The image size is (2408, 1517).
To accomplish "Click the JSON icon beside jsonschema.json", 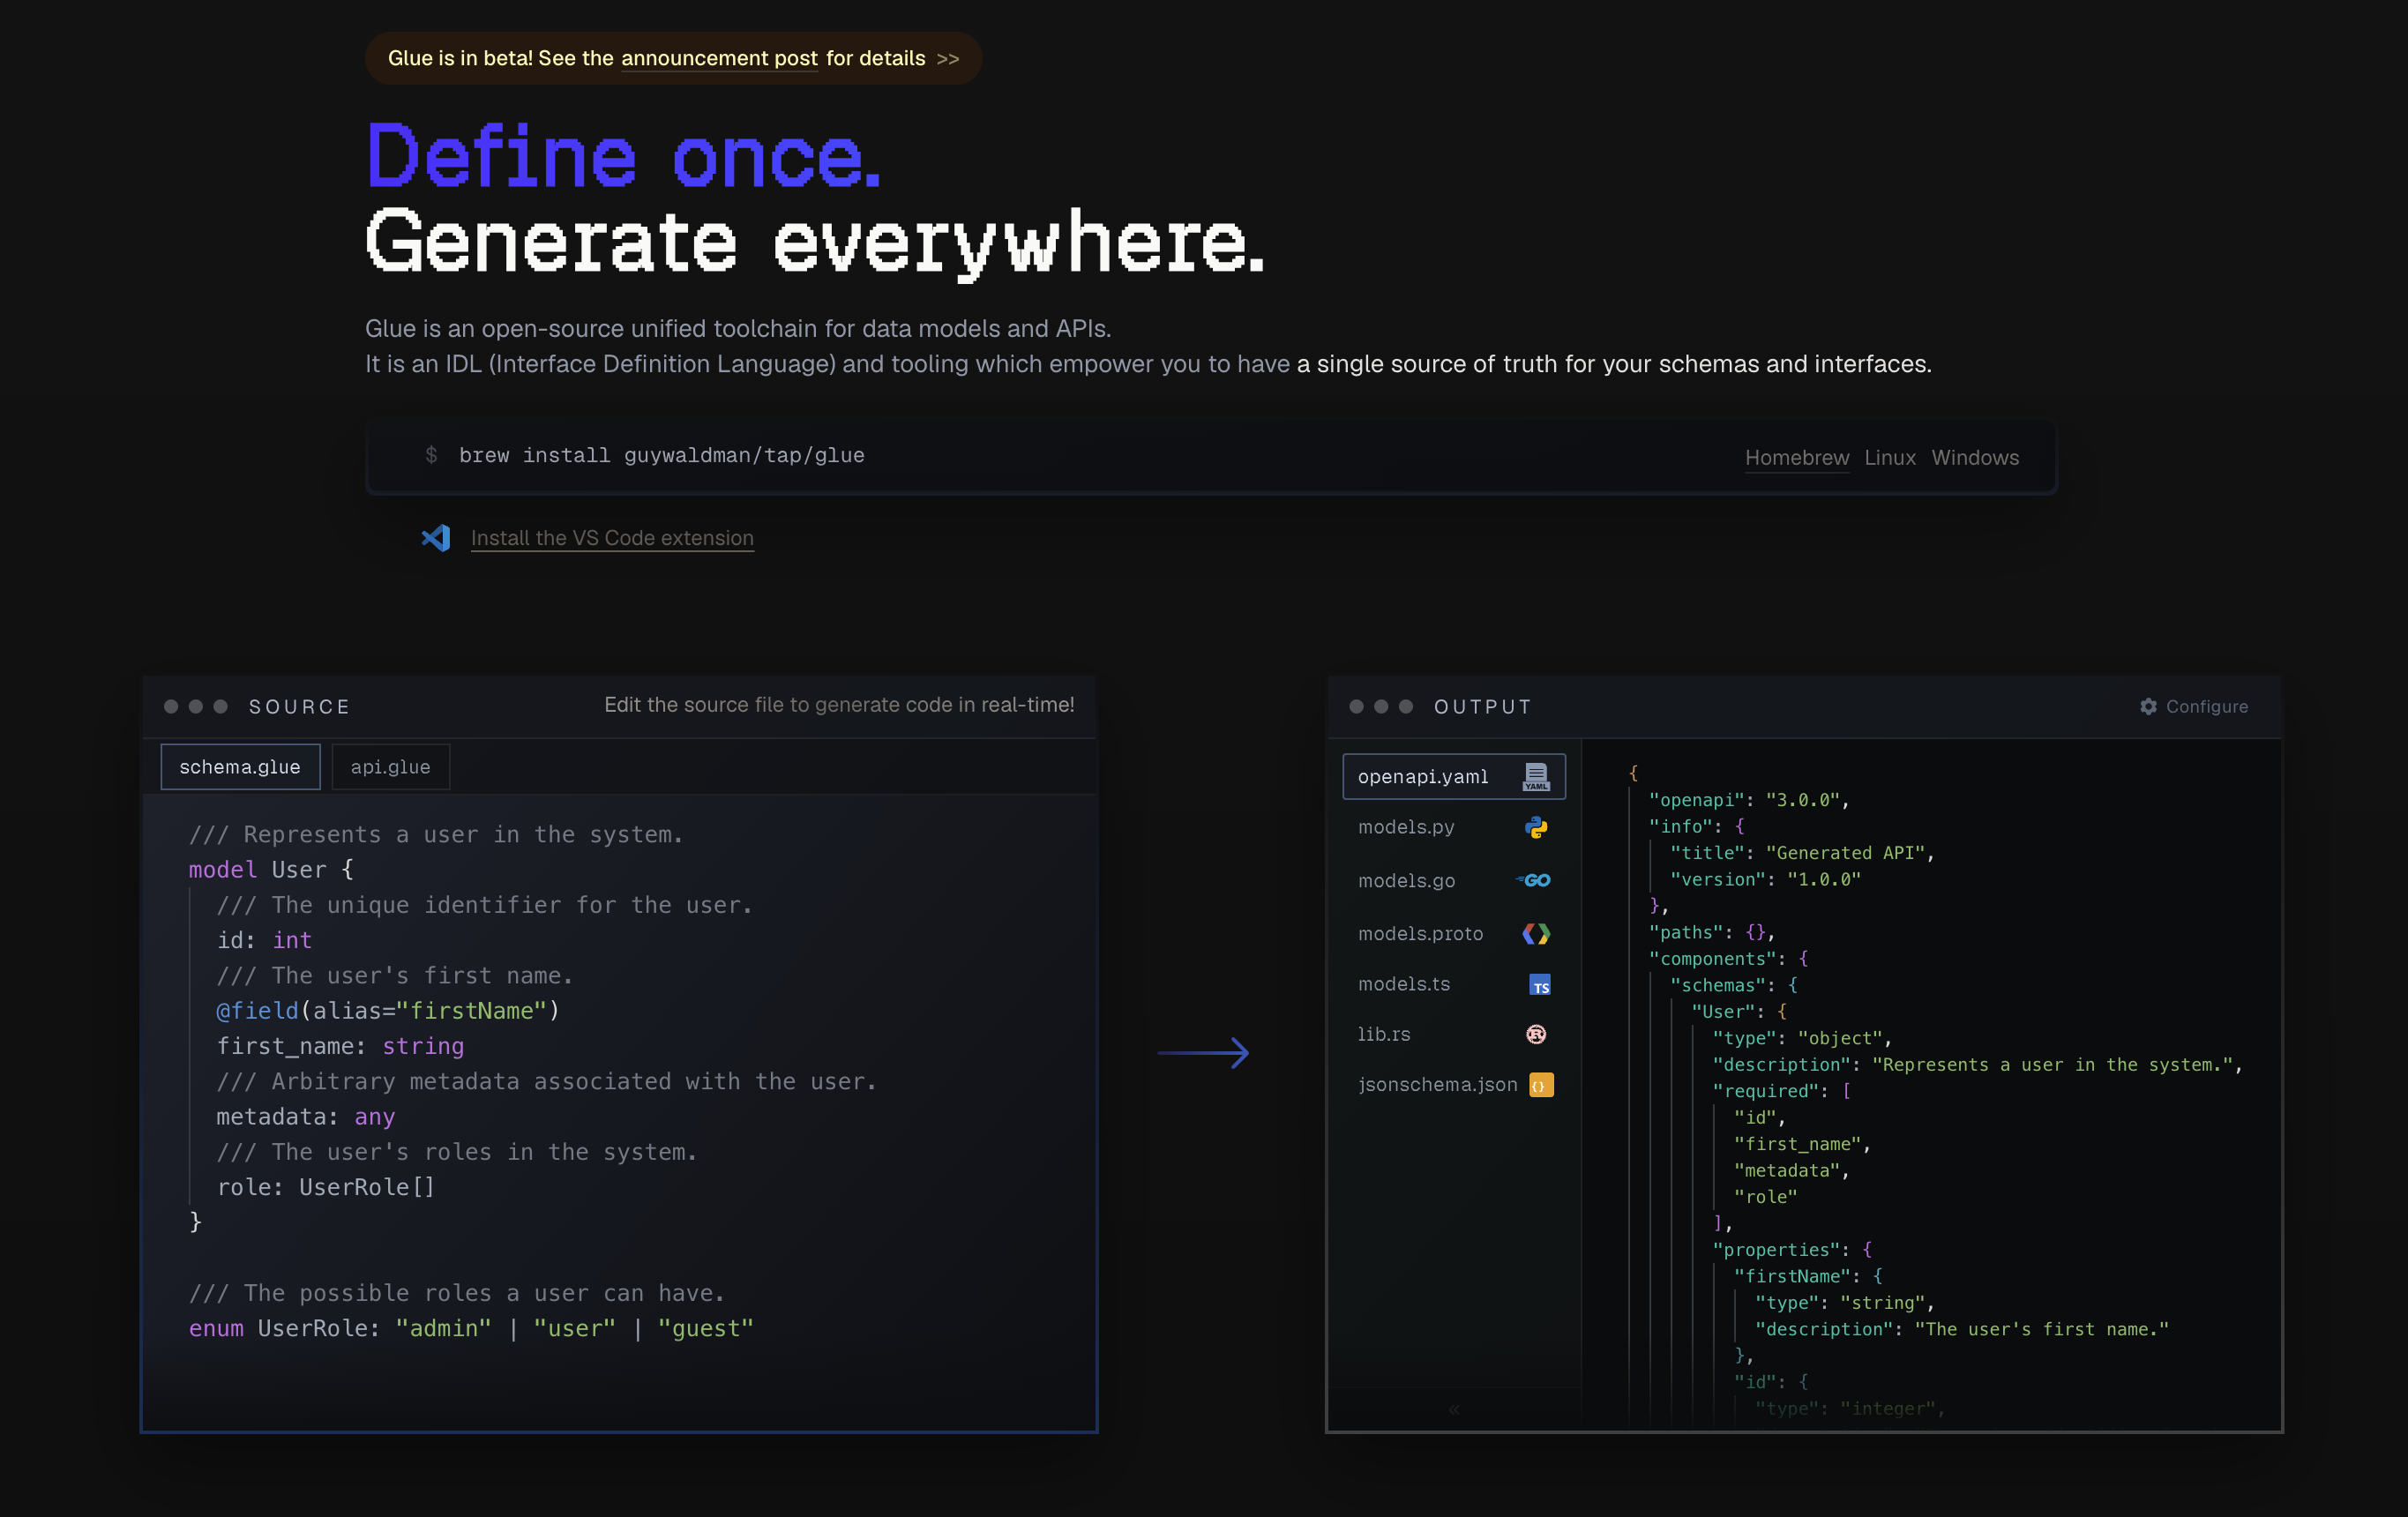I will click(x=1541, y=1085).
